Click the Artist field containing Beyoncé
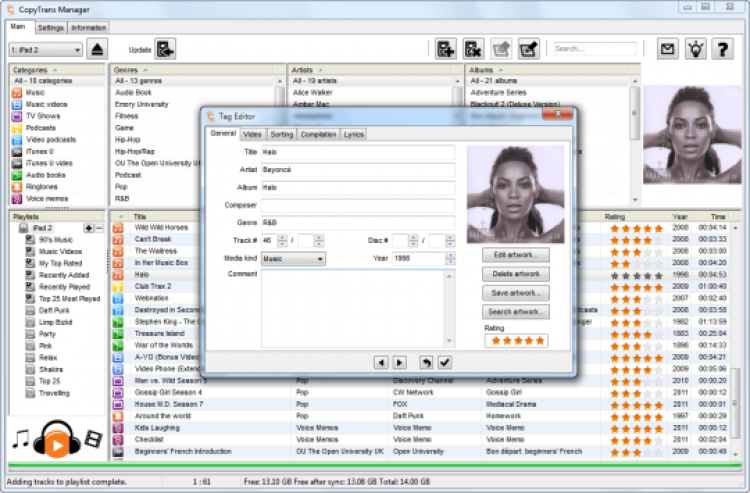Viewport: 750px width, 493px height. pos(358,170)
